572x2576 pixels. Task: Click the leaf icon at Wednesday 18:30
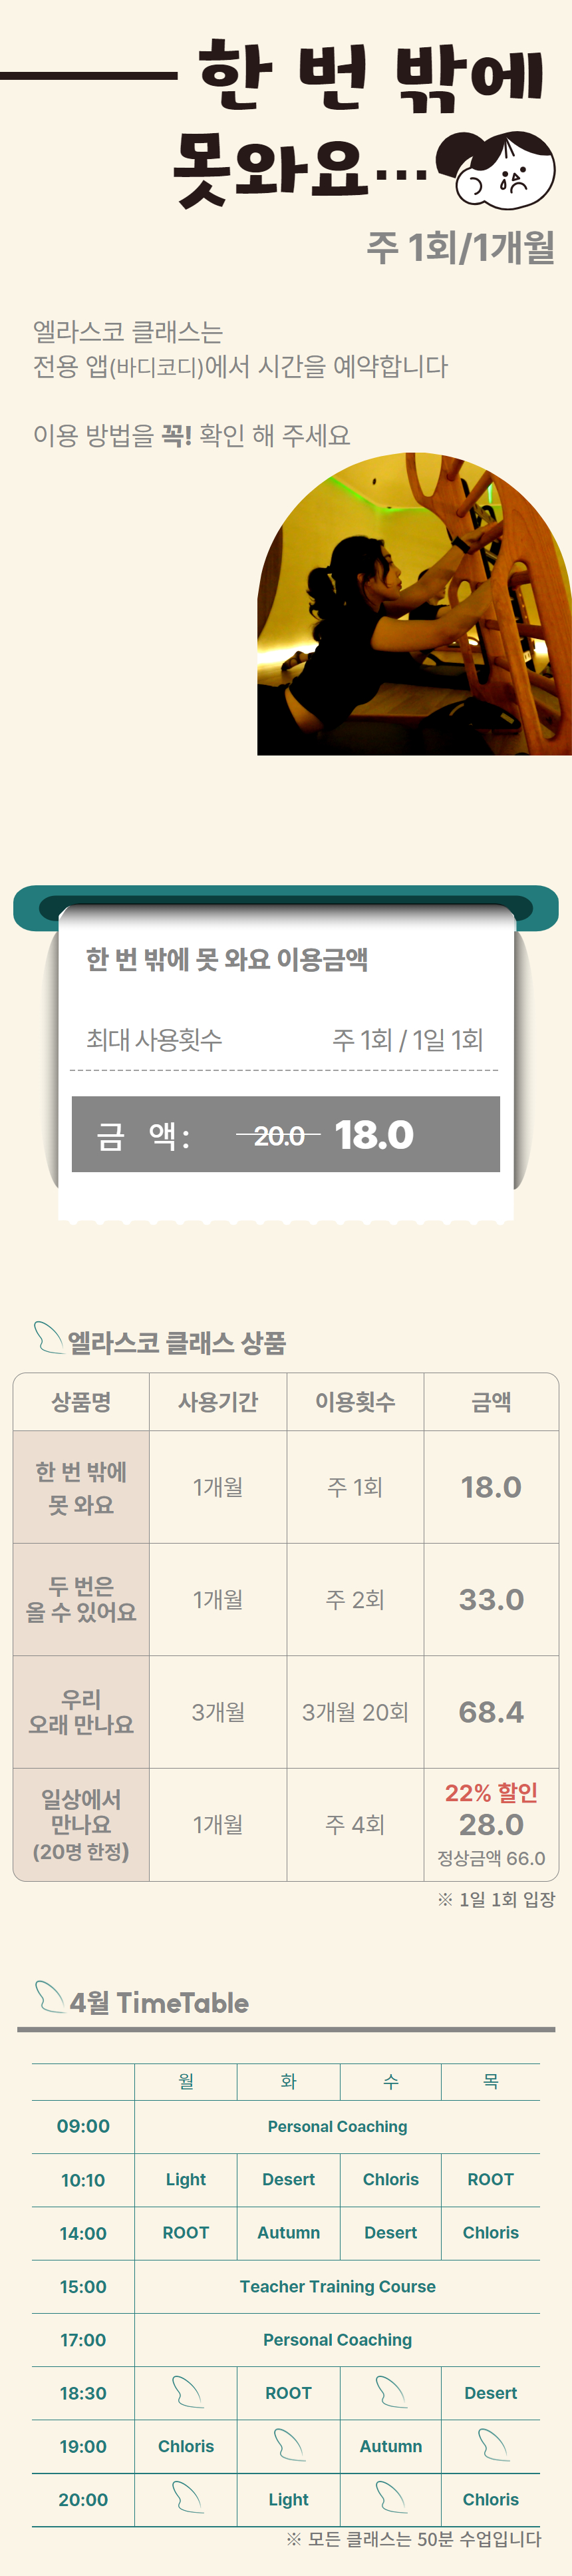(390, 2392)
